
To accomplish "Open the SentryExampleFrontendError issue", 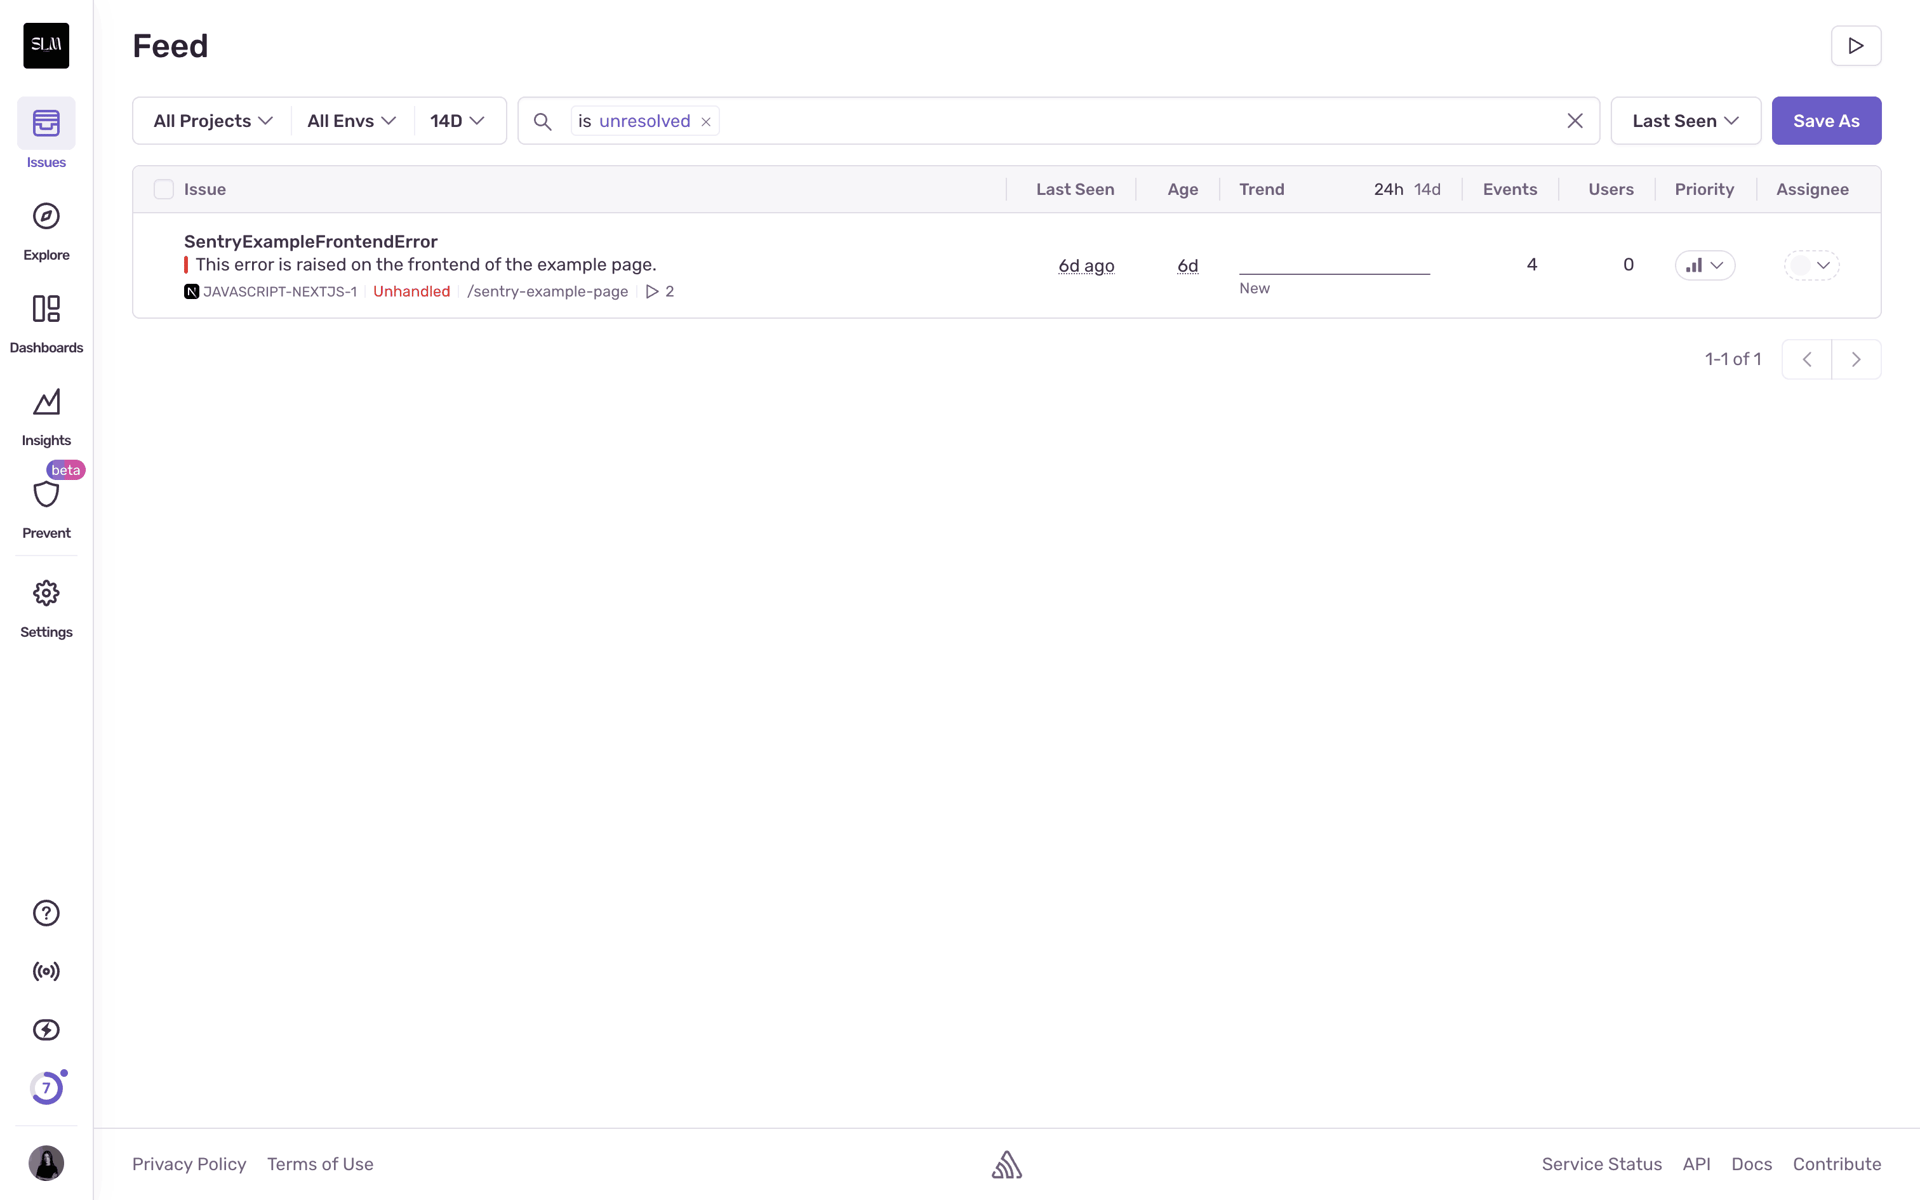I will [x=311, y=241].
